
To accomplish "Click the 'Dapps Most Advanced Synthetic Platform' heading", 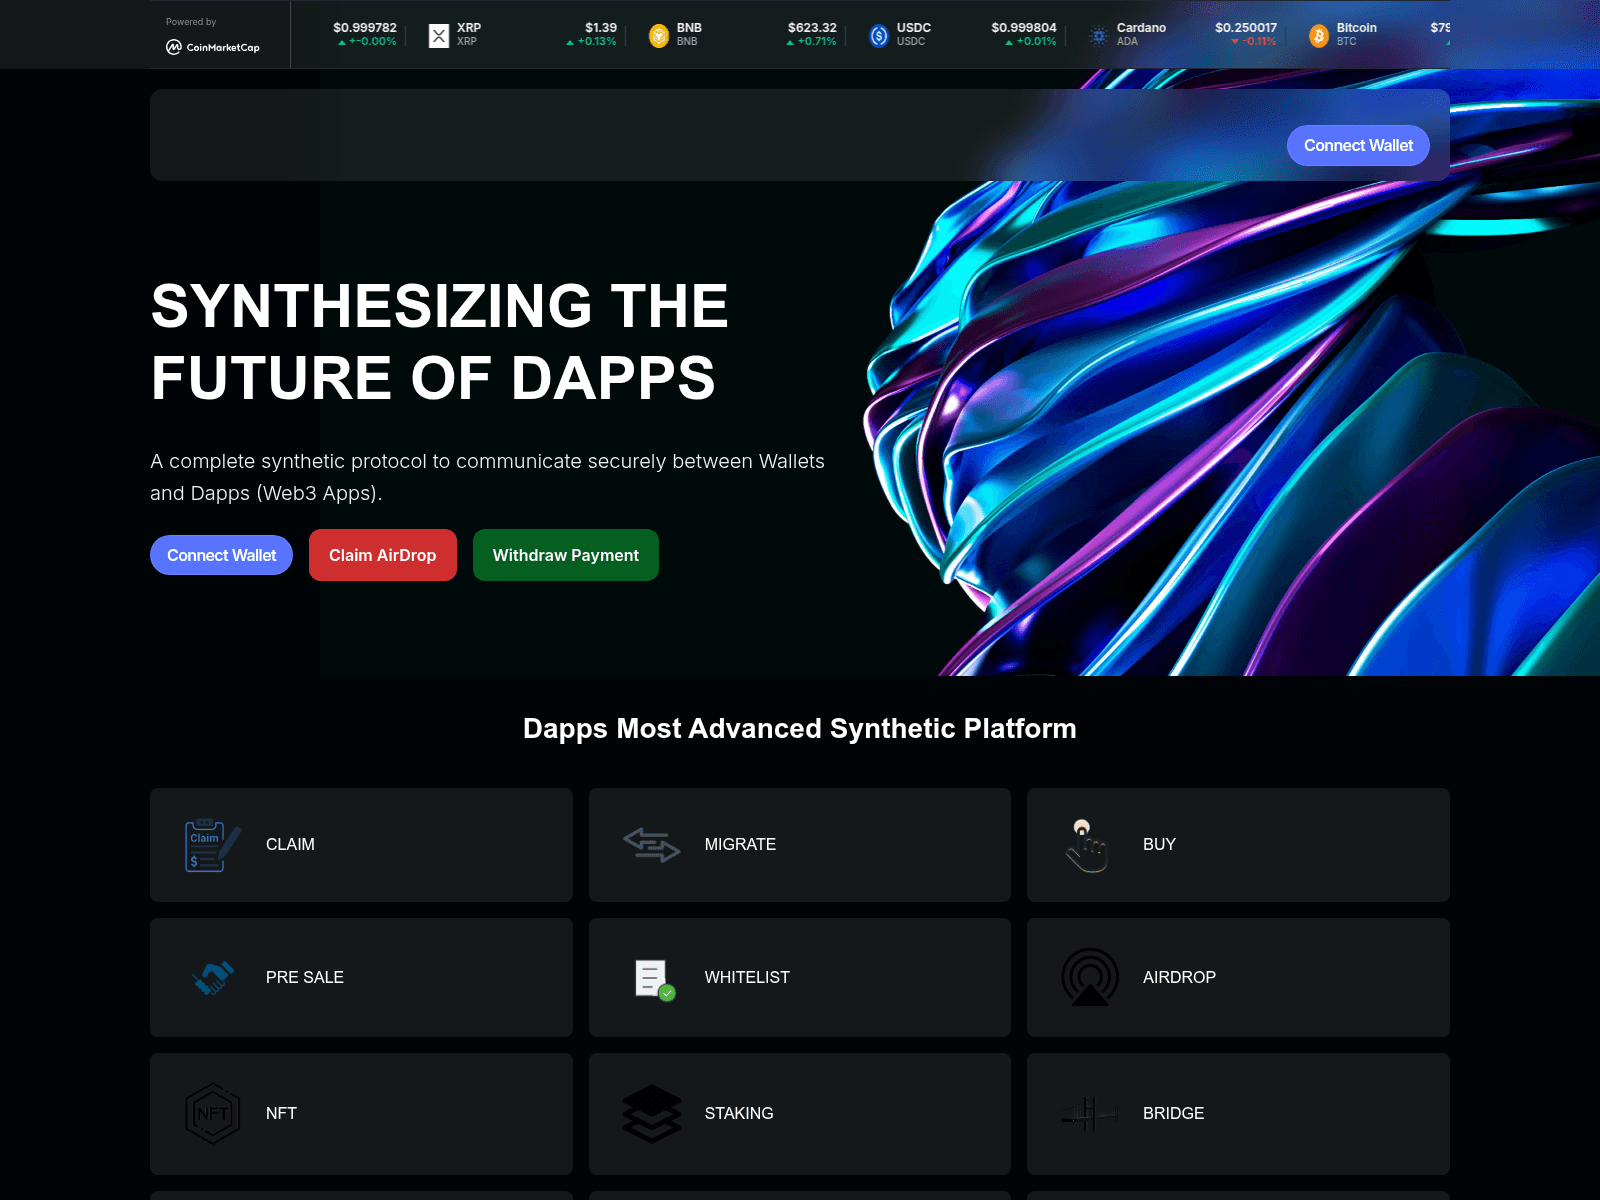I will click(x=800, y=729).
